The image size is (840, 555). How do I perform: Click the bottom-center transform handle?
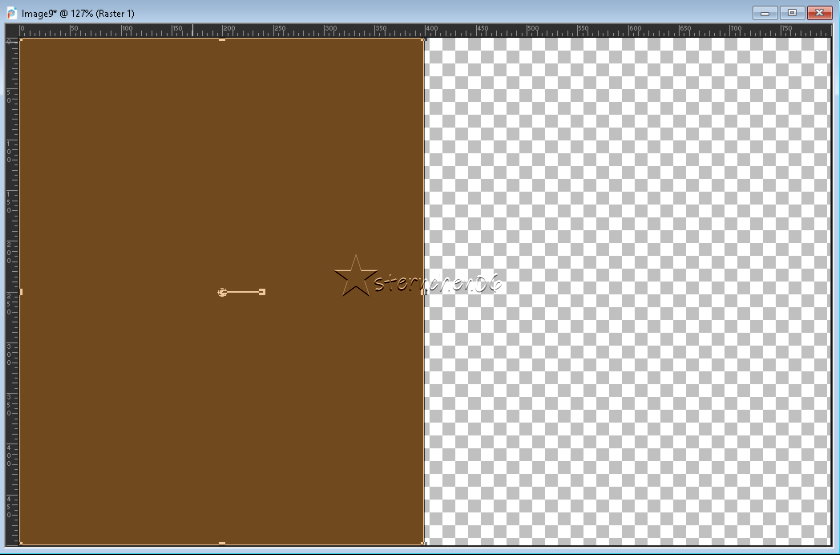point(222,543)
